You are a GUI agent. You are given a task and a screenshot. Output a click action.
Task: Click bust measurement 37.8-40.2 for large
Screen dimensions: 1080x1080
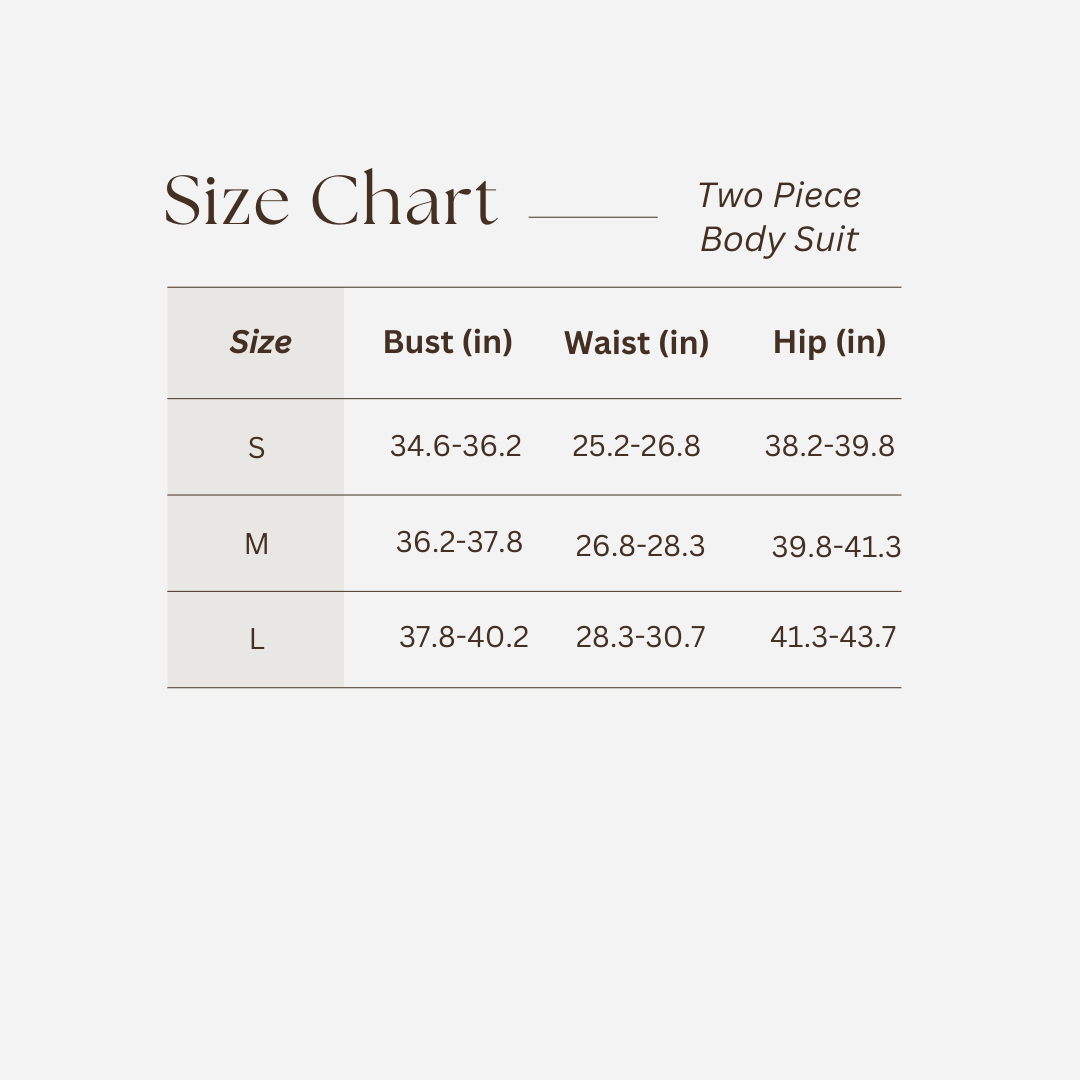click(463, 637)
